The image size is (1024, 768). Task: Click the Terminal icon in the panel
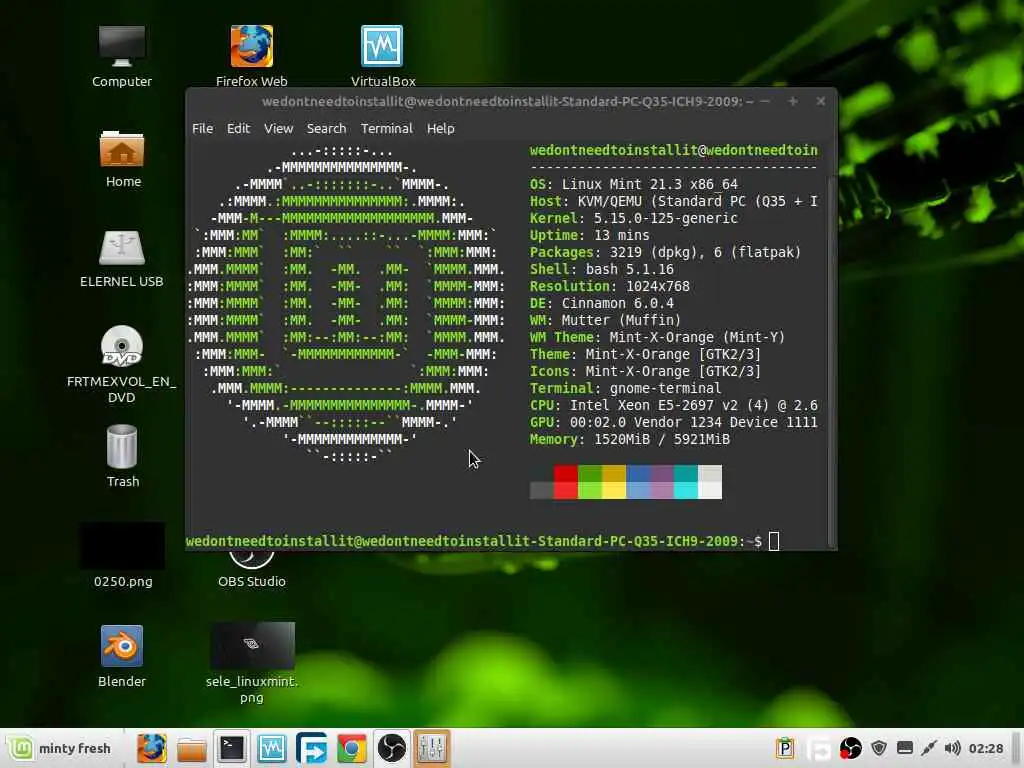coord(232,748)
